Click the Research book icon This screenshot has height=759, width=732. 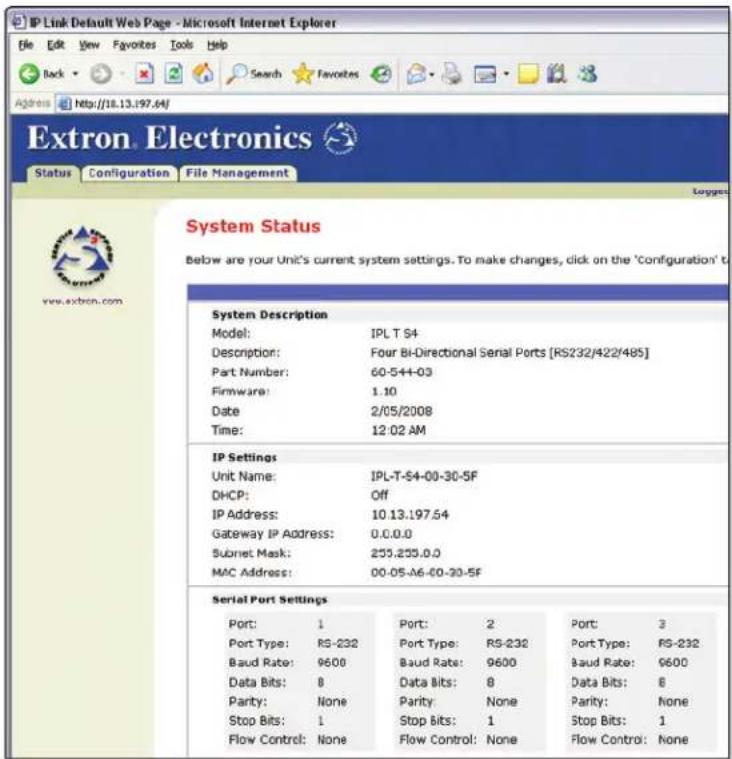[557, 74]
